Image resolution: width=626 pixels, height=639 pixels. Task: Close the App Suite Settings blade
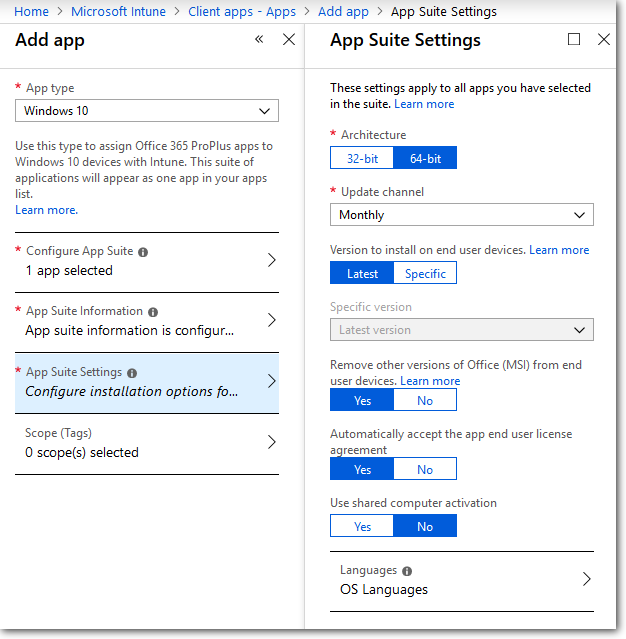click(603, 40)
